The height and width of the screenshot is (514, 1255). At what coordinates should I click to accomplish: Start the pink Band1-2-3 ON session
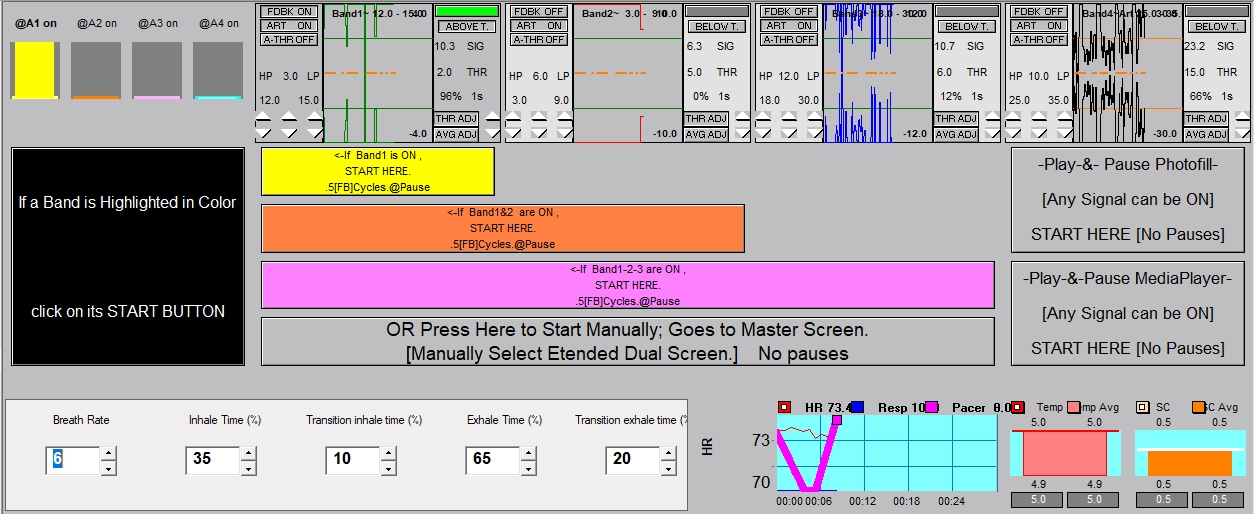coord(627,285)
